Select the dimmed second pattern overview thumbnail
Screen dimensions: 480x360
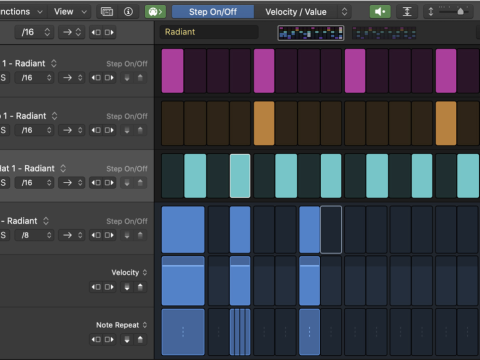coord(384,33)
